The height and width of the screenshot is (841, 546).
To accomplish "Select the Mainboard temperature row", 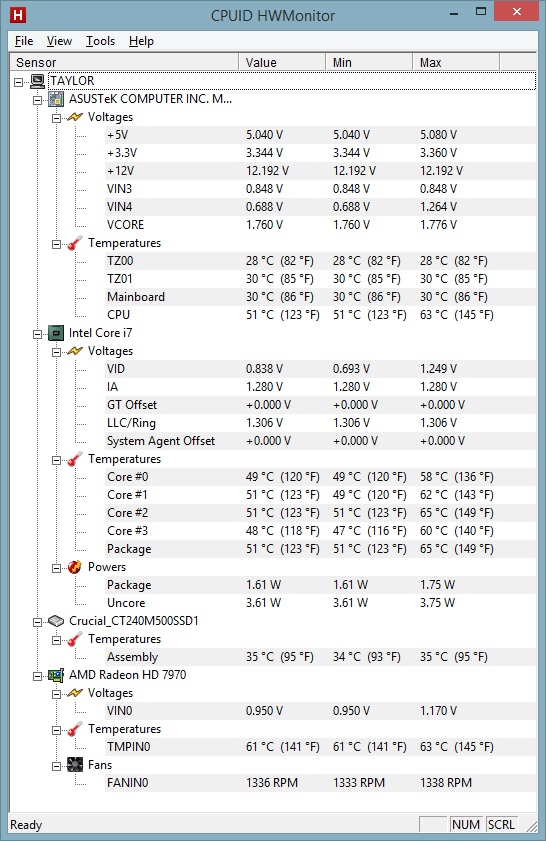I will coord(321,297).
